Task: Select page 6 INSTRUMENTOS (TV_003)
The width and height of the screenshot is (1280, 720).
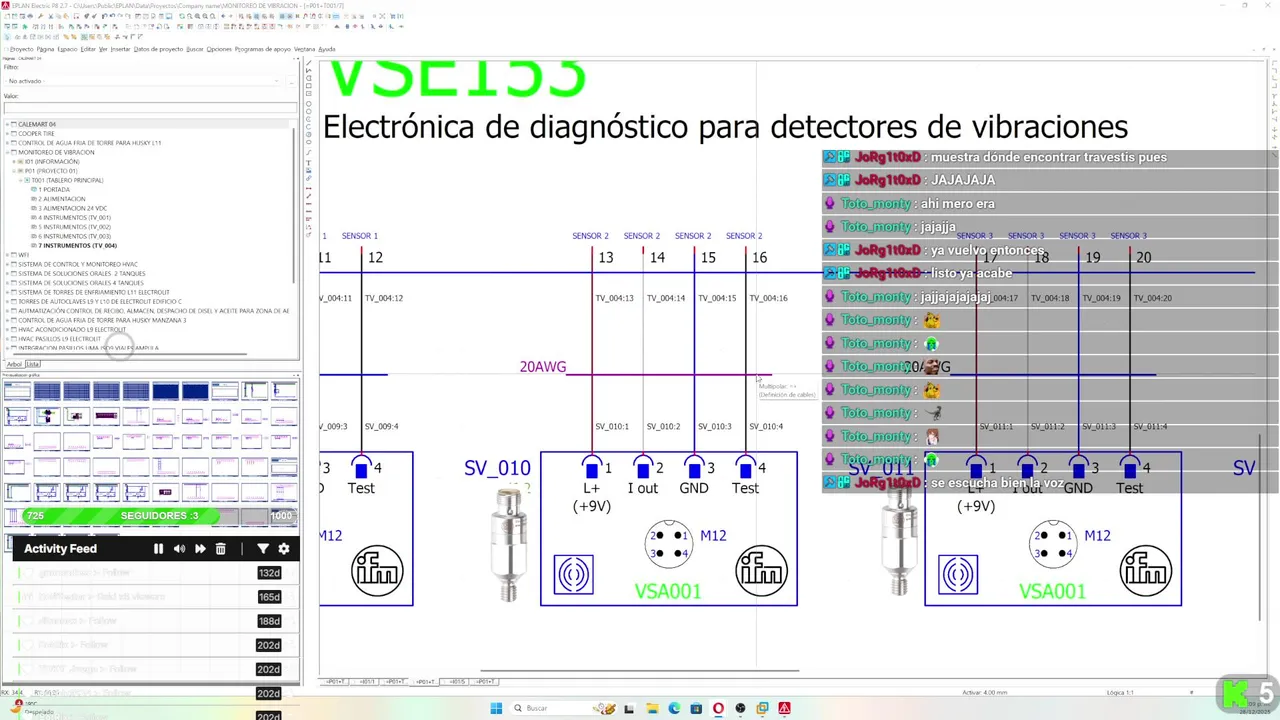Action: point(74,236)
